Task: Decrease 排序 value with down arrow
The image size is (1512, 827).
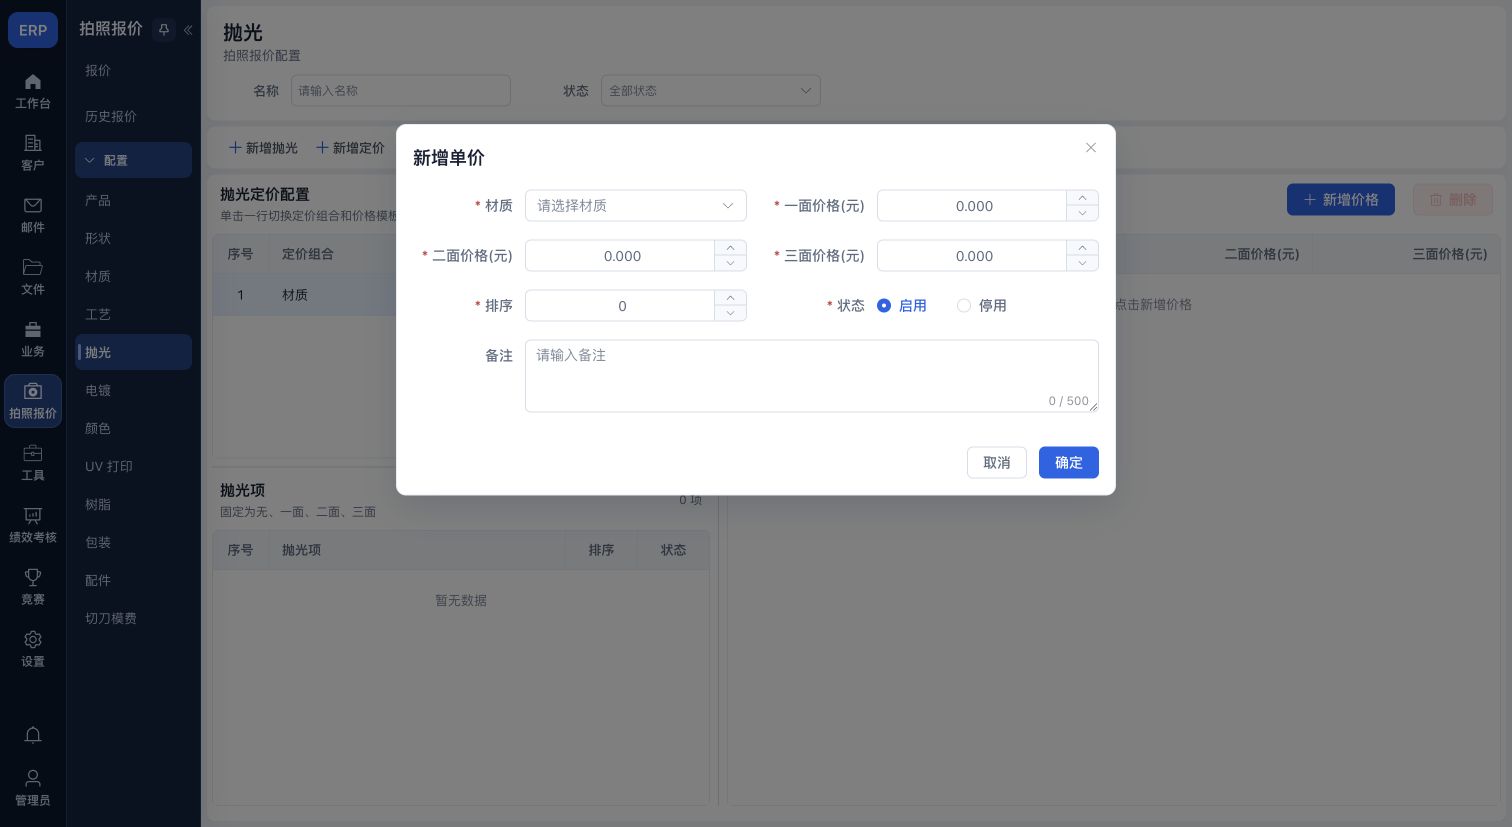Action: (x=730, y=313)
